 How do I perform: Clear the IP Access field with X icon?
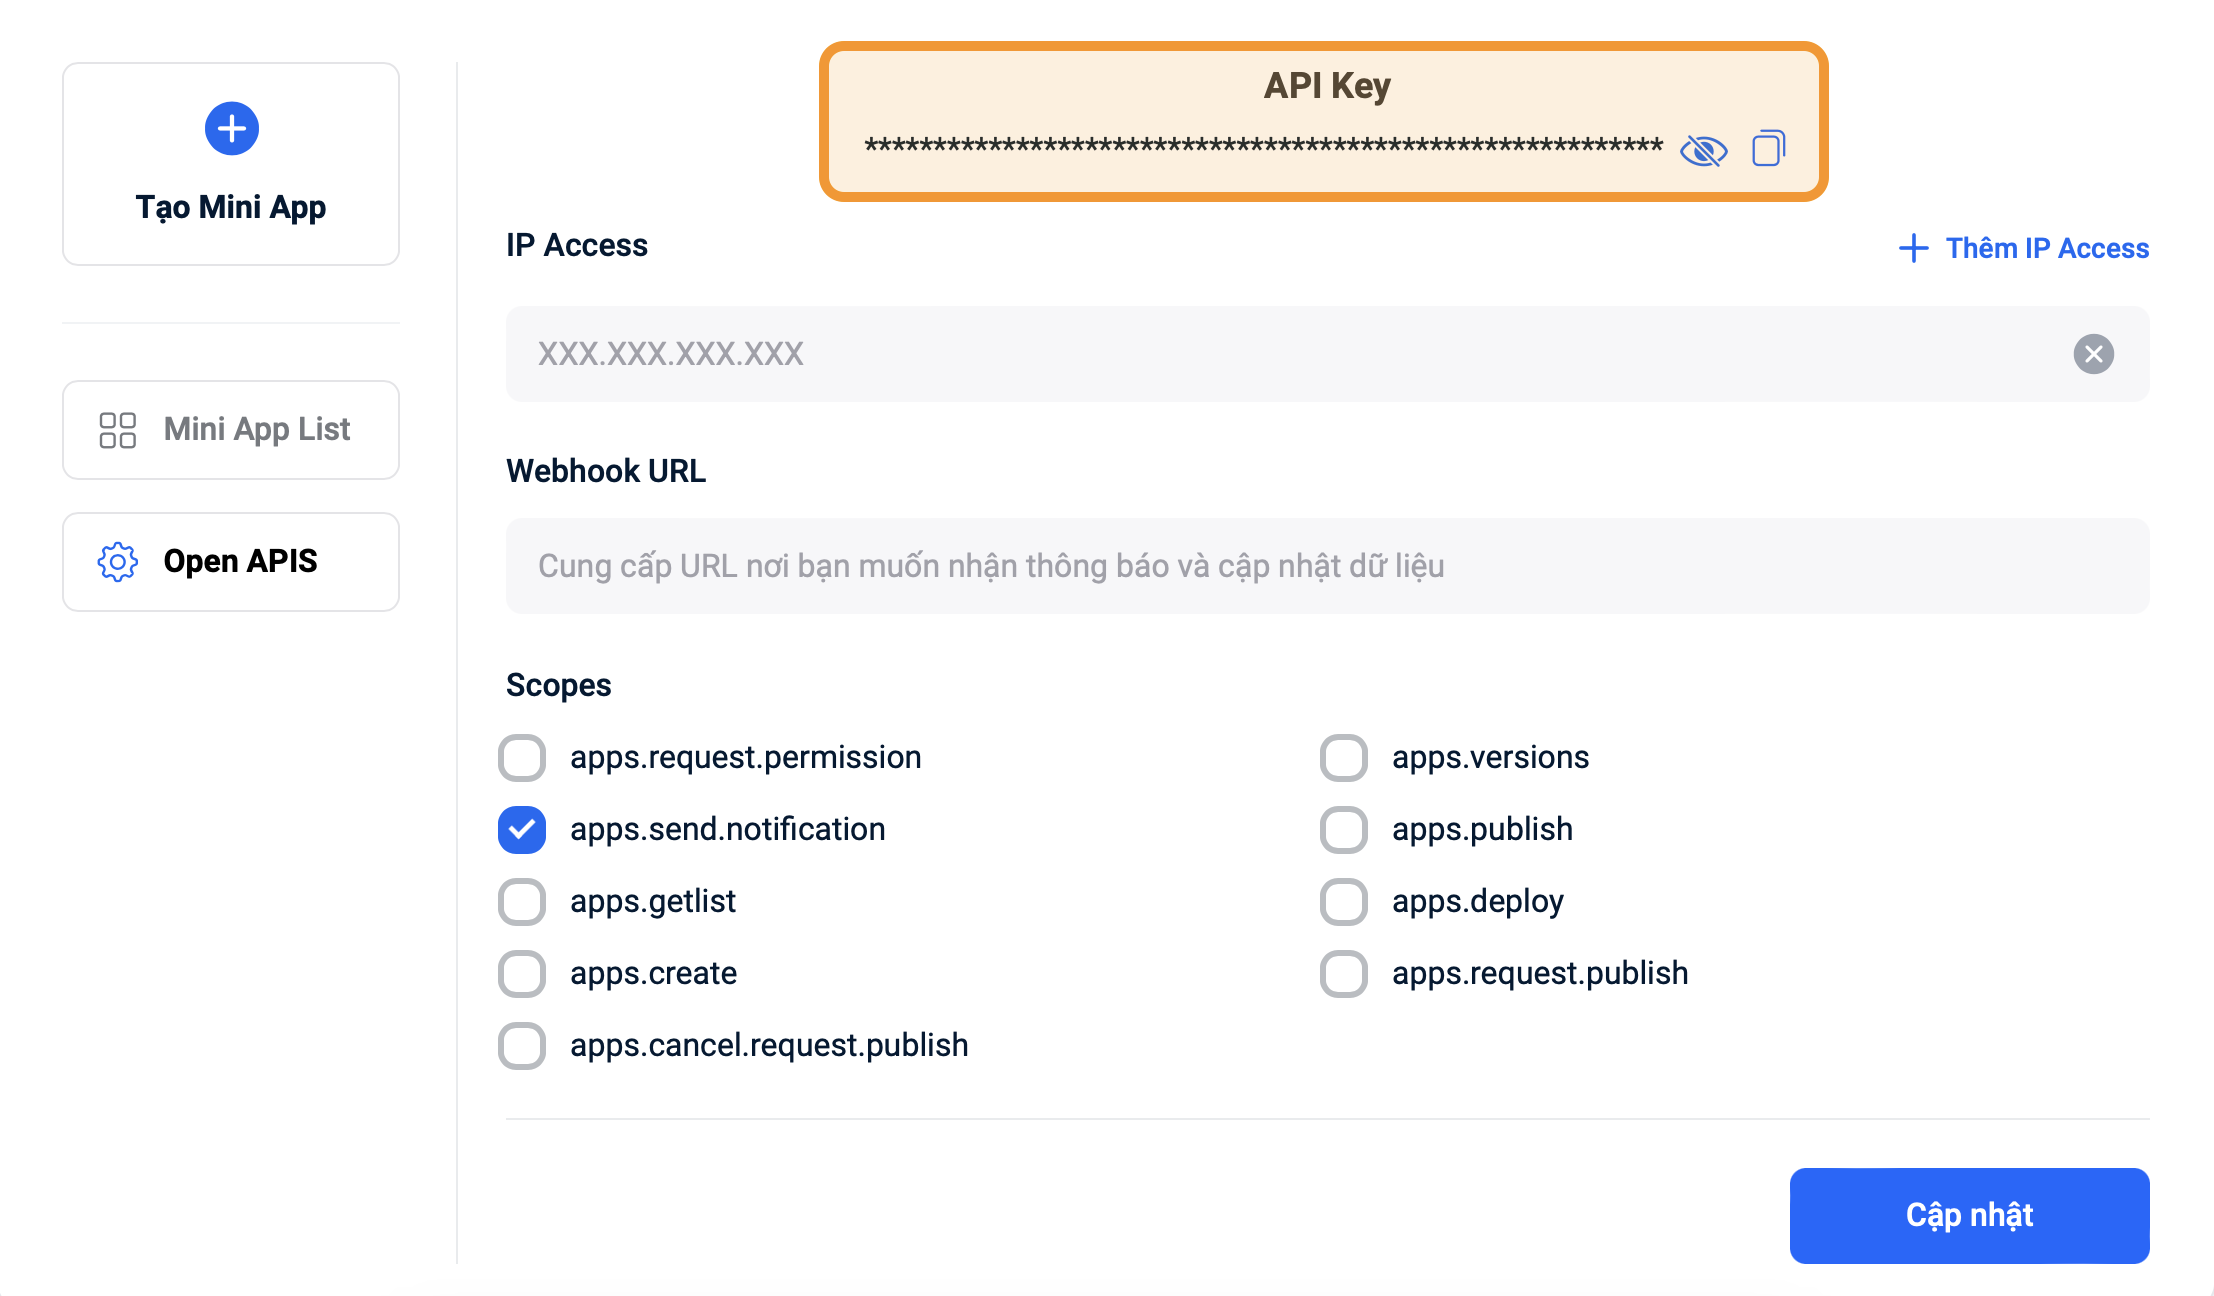coord(2093,354)
